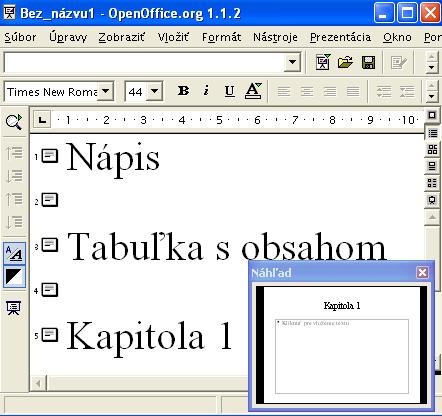Click the Náhľad slide preview thumbnail
442x416 pixels.
point(342,345)
